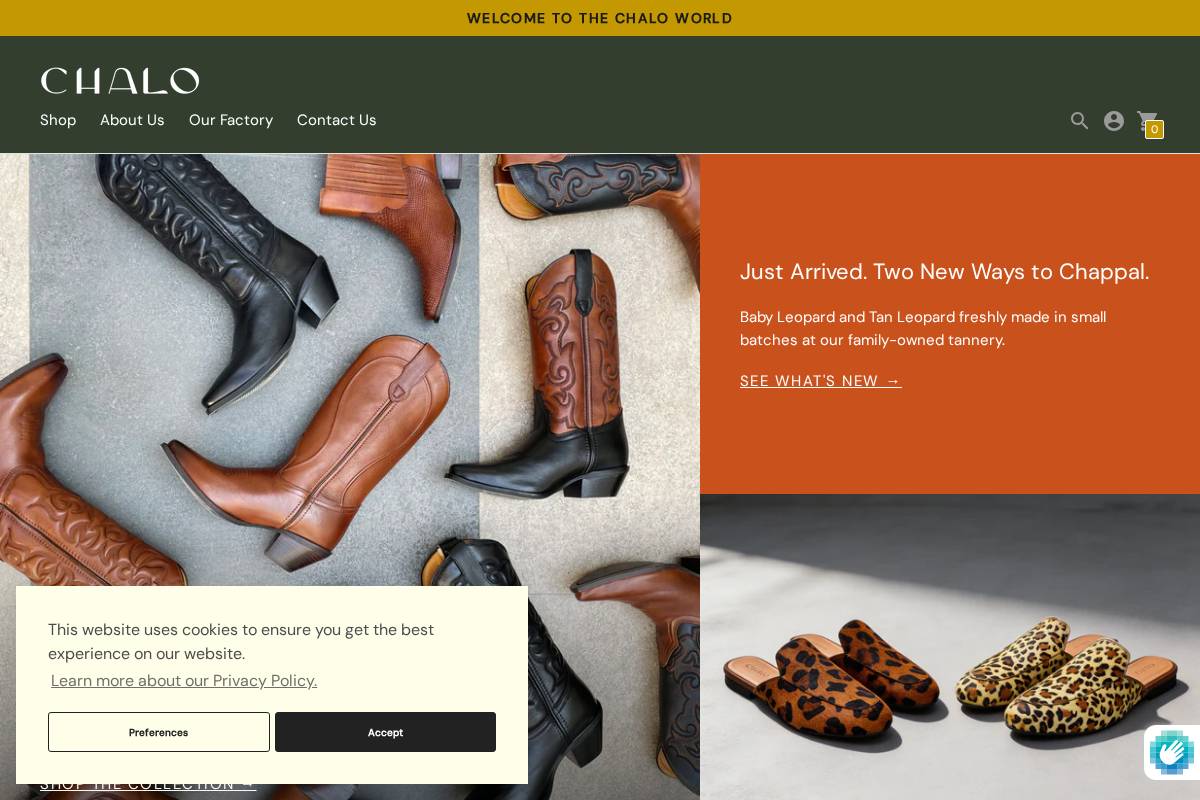
Task: Navigate to Contact Us
Action: point(336,120)
